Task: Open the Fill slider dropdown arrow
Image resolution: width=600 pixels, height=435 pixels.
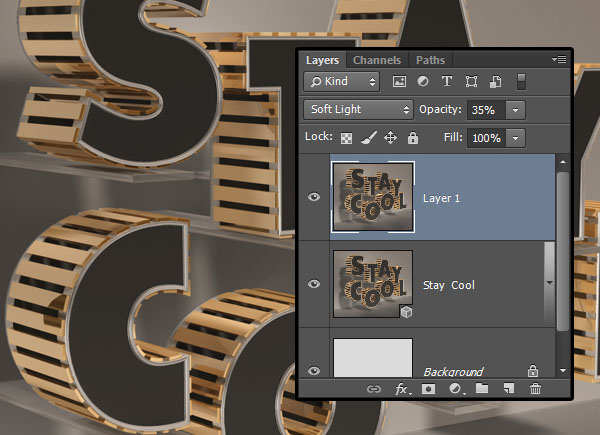Action: coord(515,138)
